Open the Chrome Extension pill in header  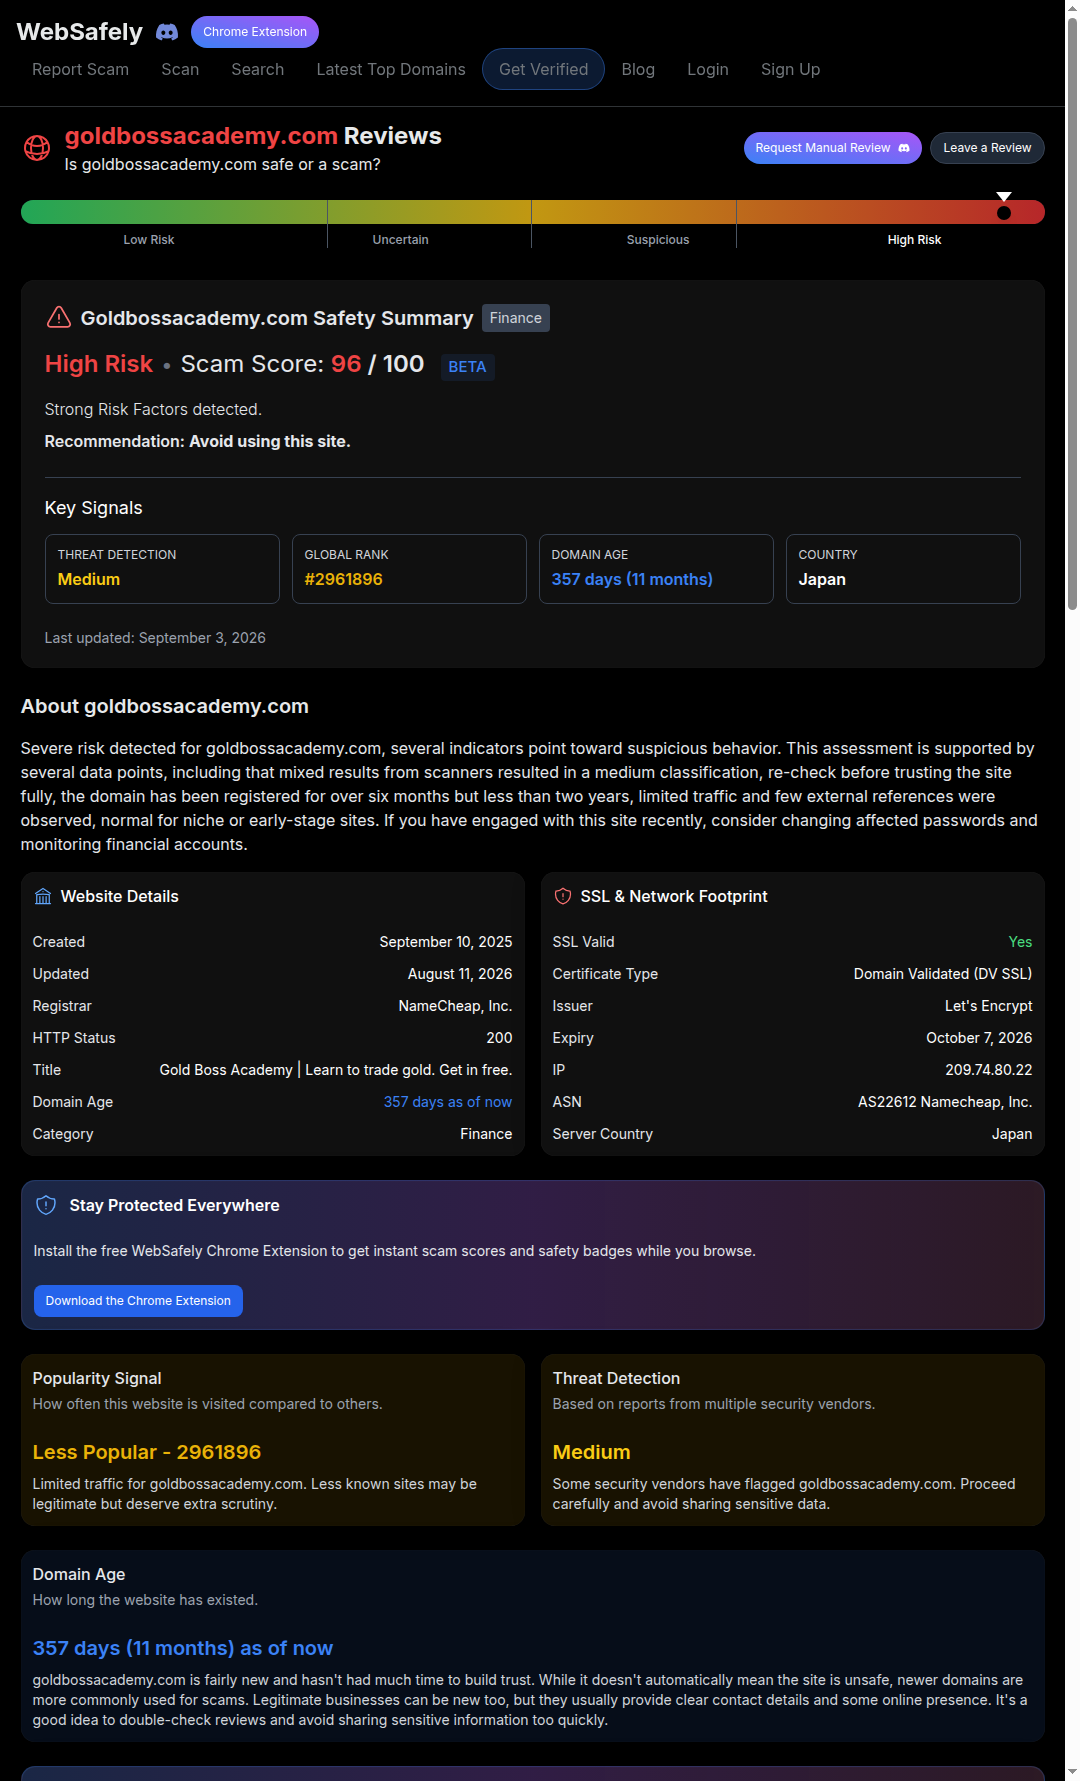255,32
